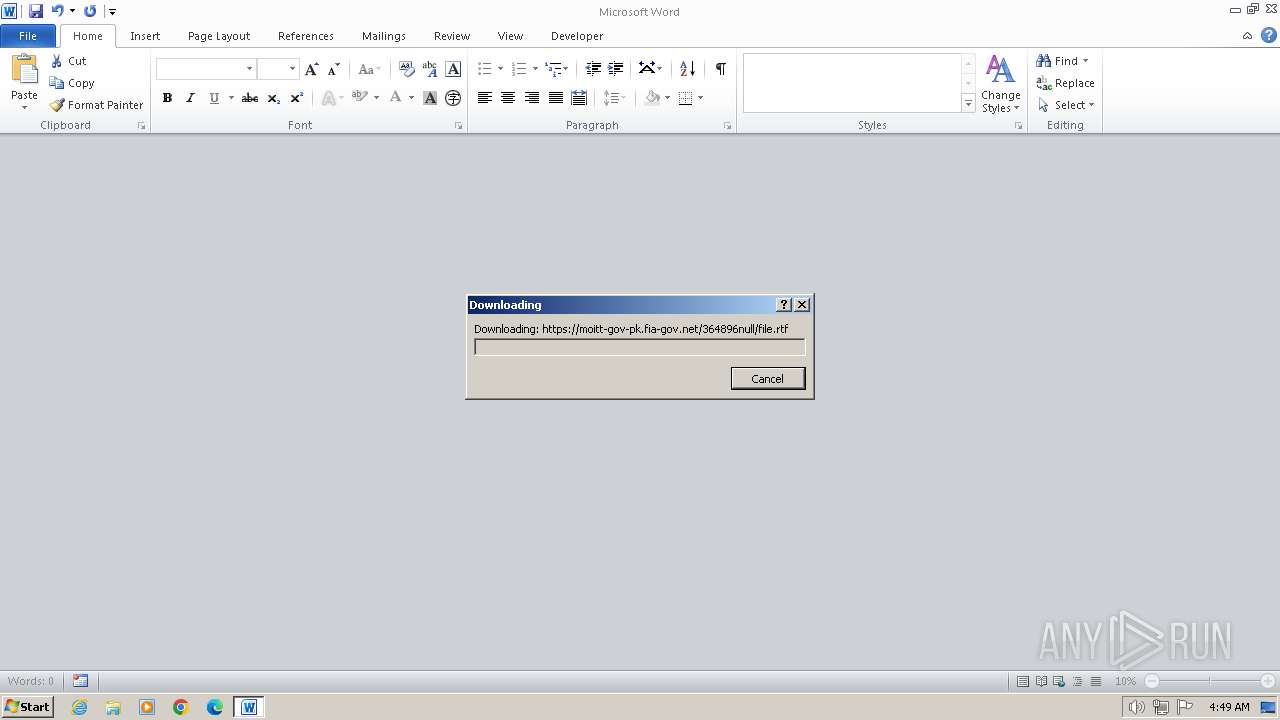The width and height of the screenshot is (1280, 720).
Task: Click Cut in the Clipboard group
Action: 69,61
